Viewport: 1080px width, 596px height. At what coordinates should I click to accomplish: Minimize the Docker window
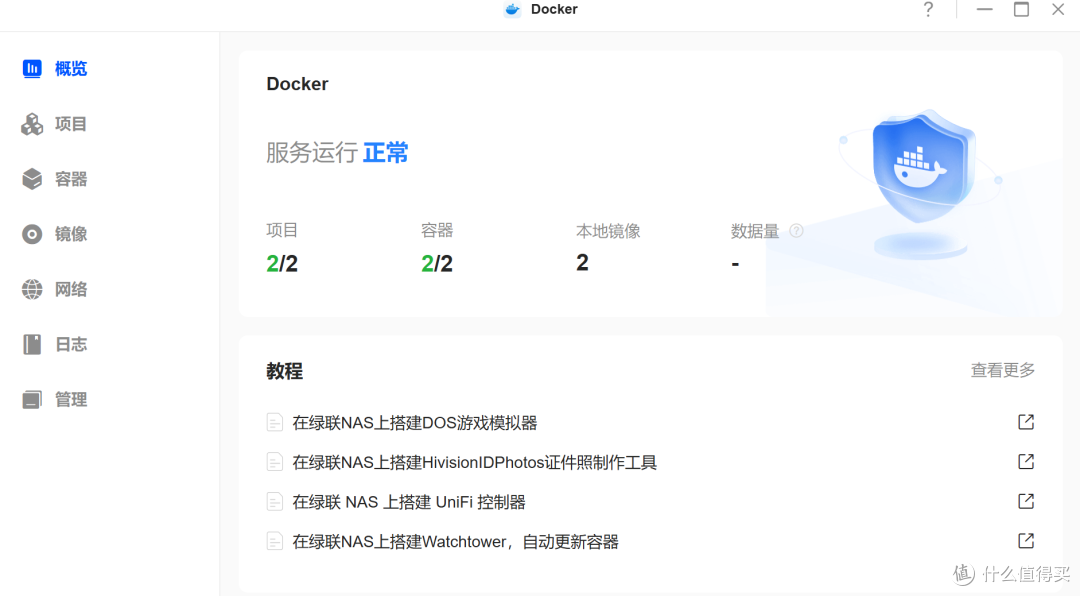click(x=984, y=10)
